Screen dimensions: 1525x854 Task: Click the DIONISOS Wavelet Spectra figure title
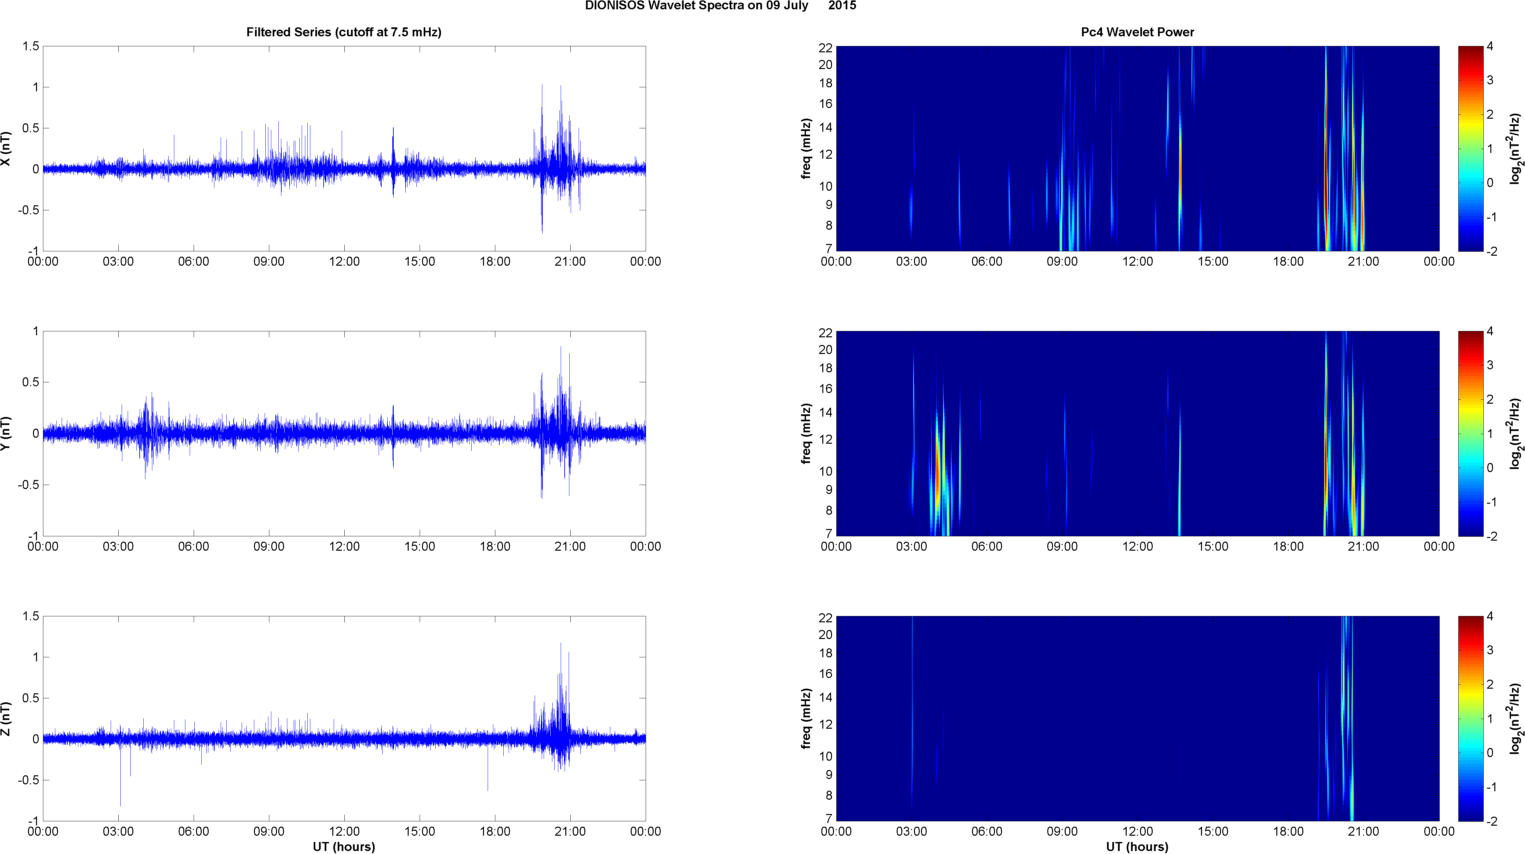(x=720, y=6)
